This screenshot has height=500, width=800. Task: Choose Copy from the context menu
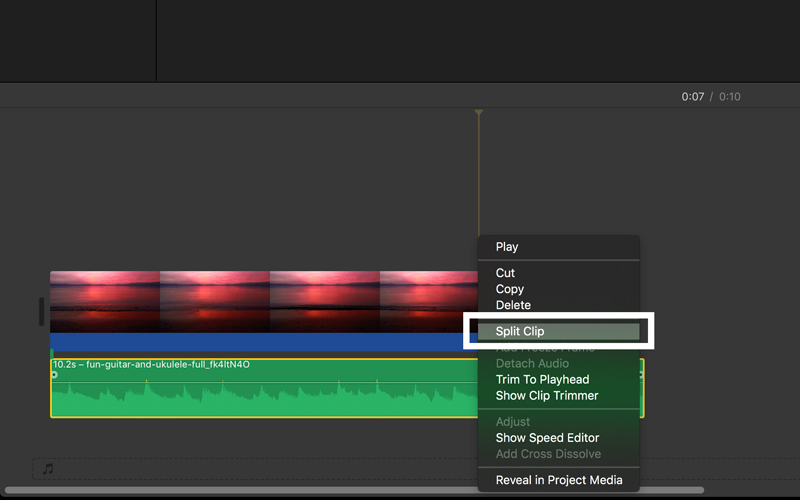pyautogui.click(x=509, y=289)
